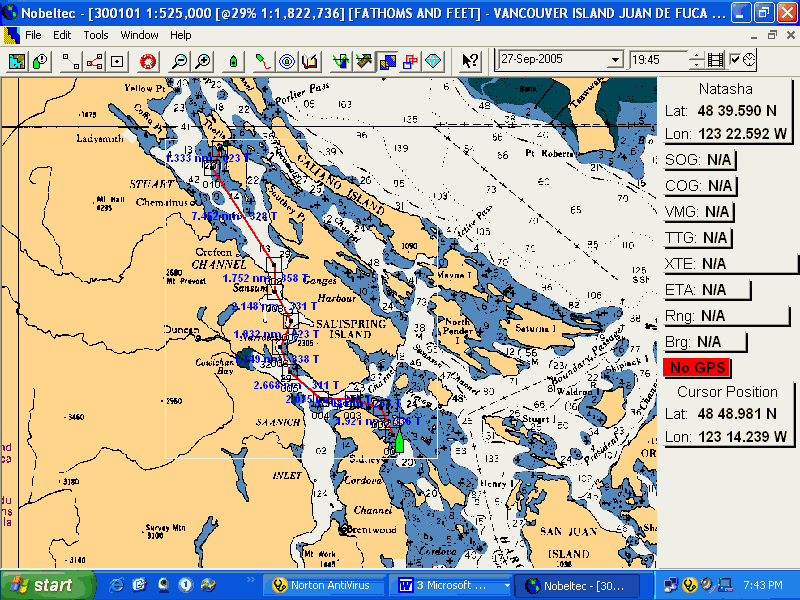Select the route creation tool
800x600 pixels.
94,61
